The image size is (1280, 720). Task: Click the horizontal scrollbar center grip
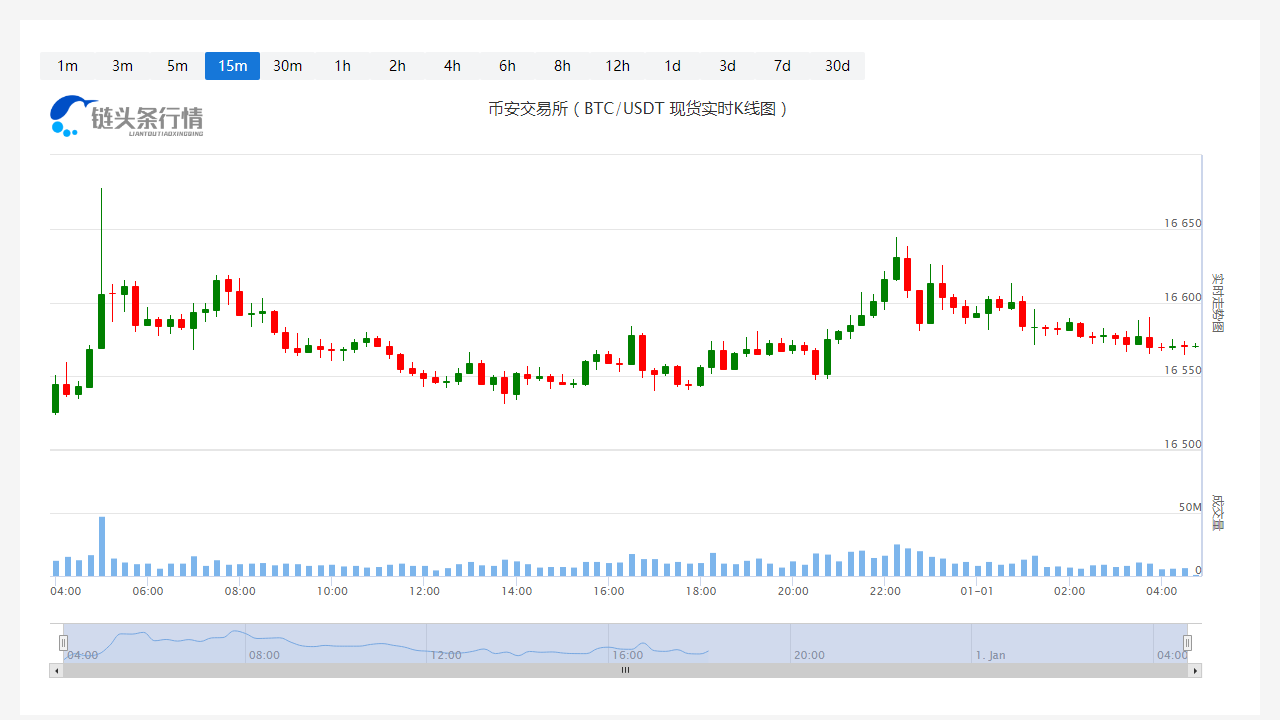tap(625, 671)
